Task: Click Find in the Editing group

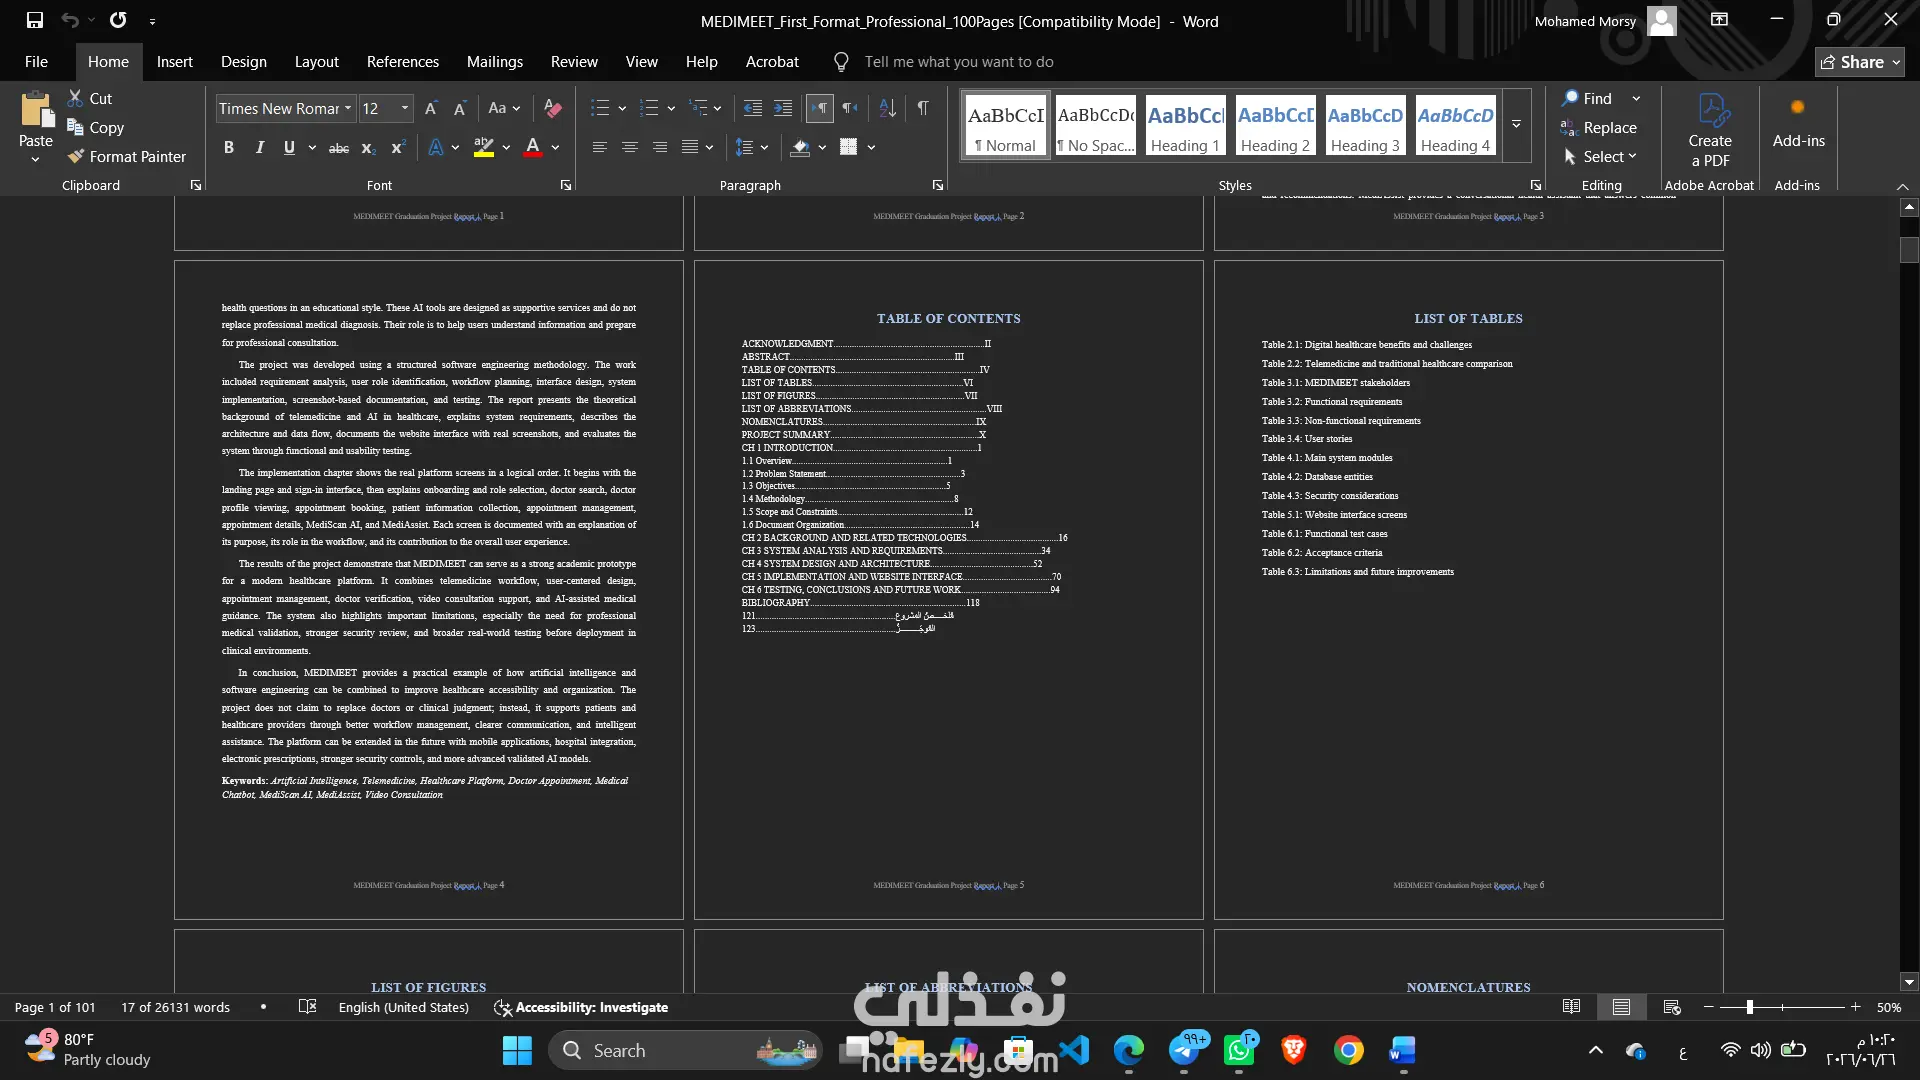Action: coord(1588,98)
